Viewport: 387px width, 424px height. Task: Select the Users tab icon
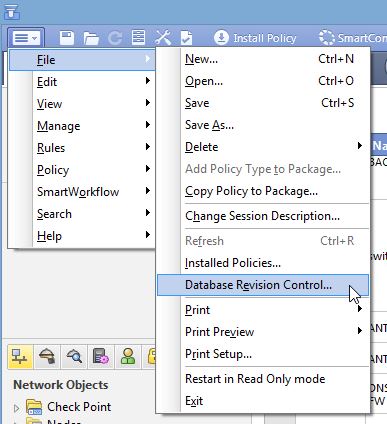coord(128,357)
